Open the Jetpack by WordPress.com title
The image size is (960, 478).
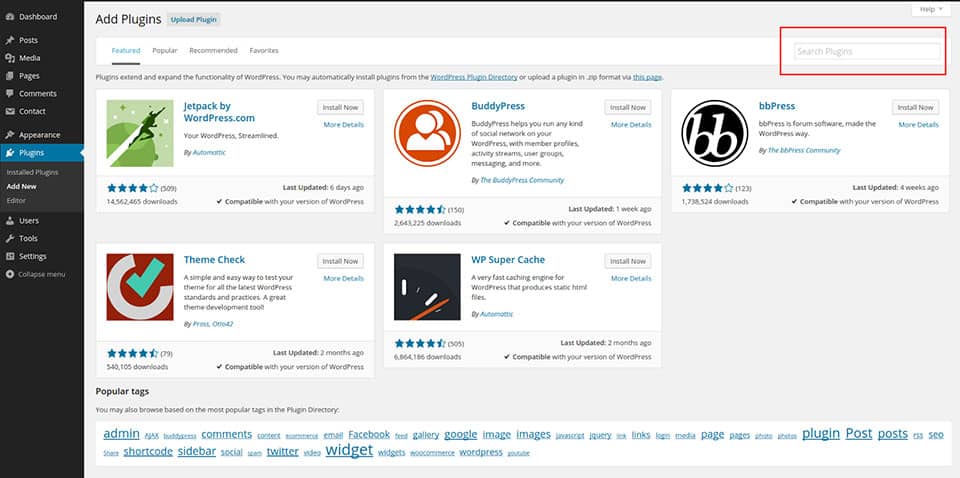pyautogui.click(x=219, y=112)
